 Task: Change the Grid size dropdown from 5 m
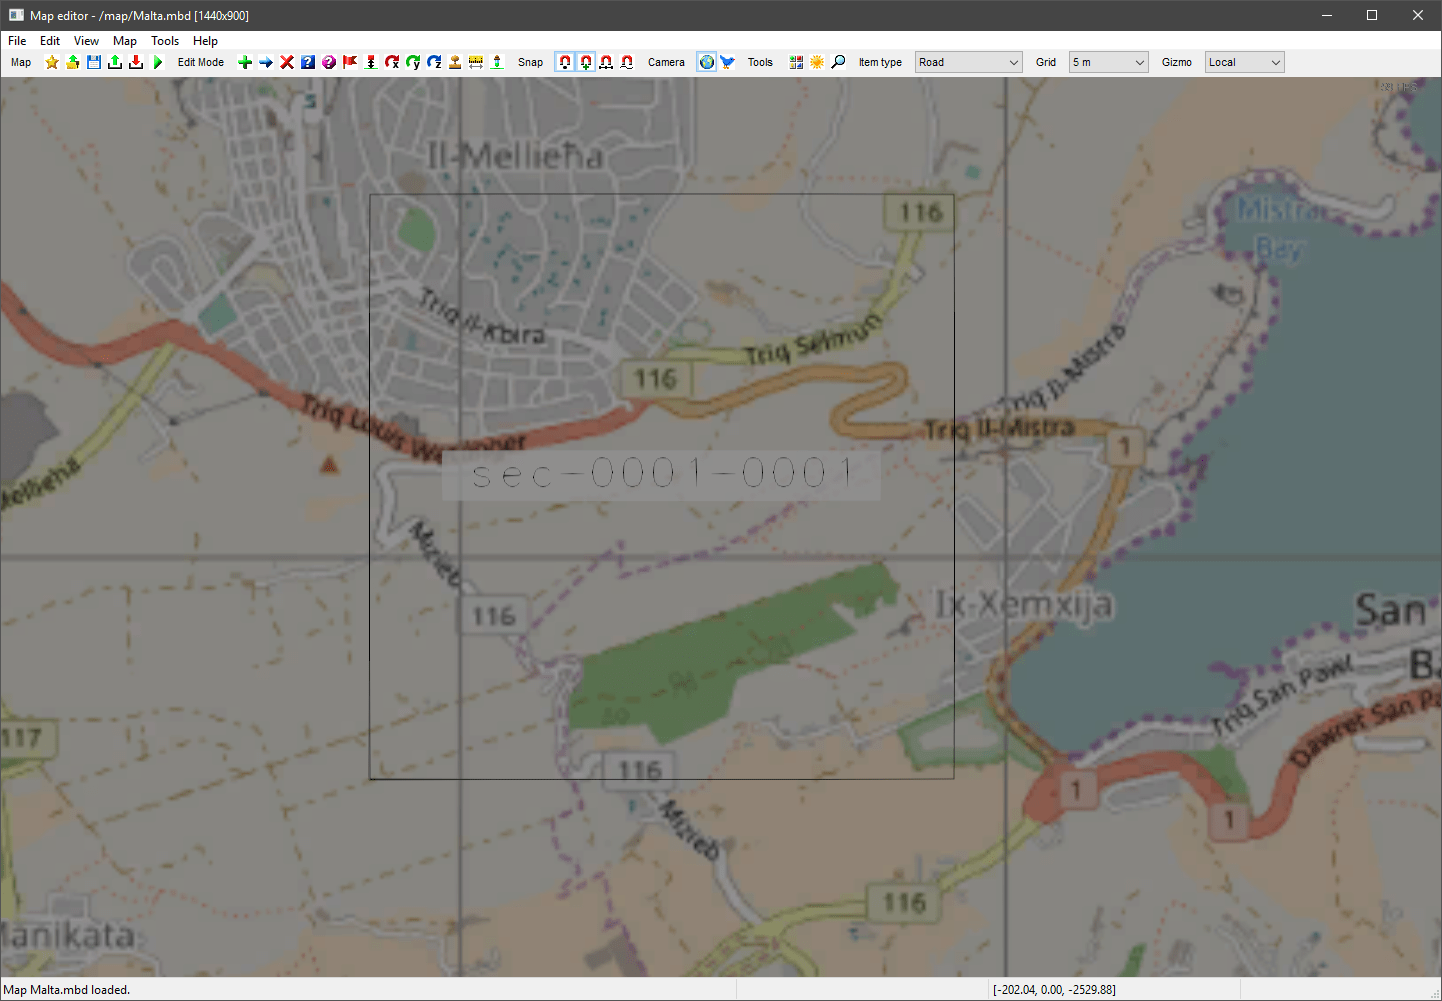[x=1107, y=62]
